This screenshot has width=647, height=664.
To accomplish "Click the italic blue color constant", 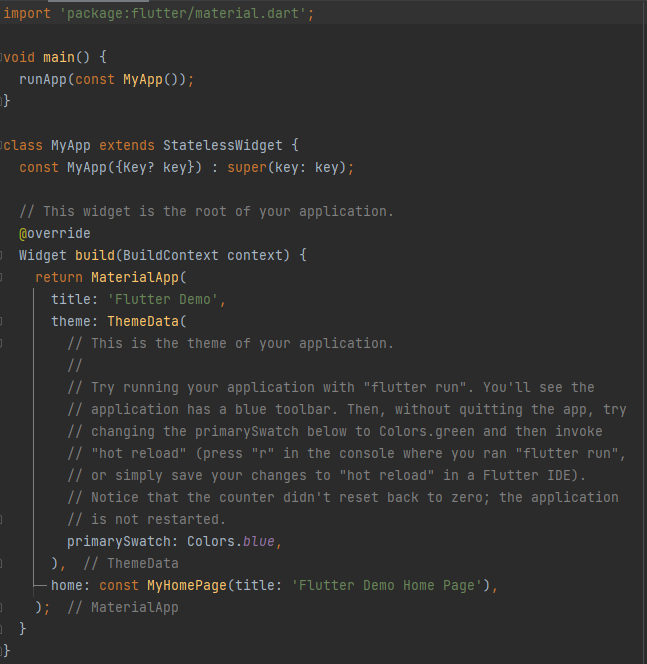I will (x=258, y=542).
